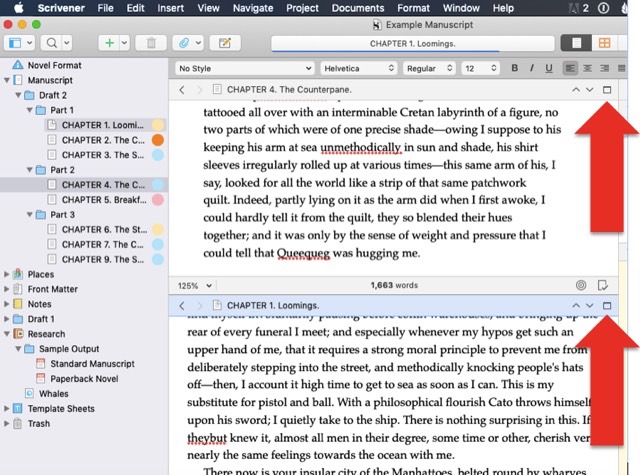Click the yellow label swatch for Chapter 6
Viewport: 640px width, 475px height.
coord(158,229)
